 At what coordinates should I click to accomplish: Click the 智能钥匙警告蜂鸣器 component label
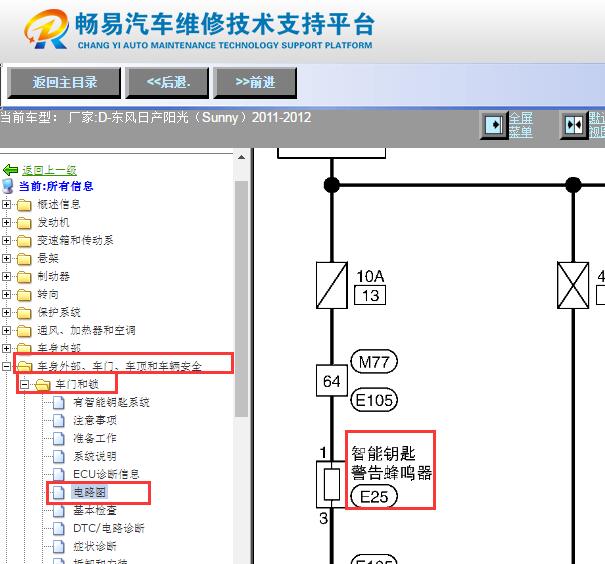(x=391, y=463)
